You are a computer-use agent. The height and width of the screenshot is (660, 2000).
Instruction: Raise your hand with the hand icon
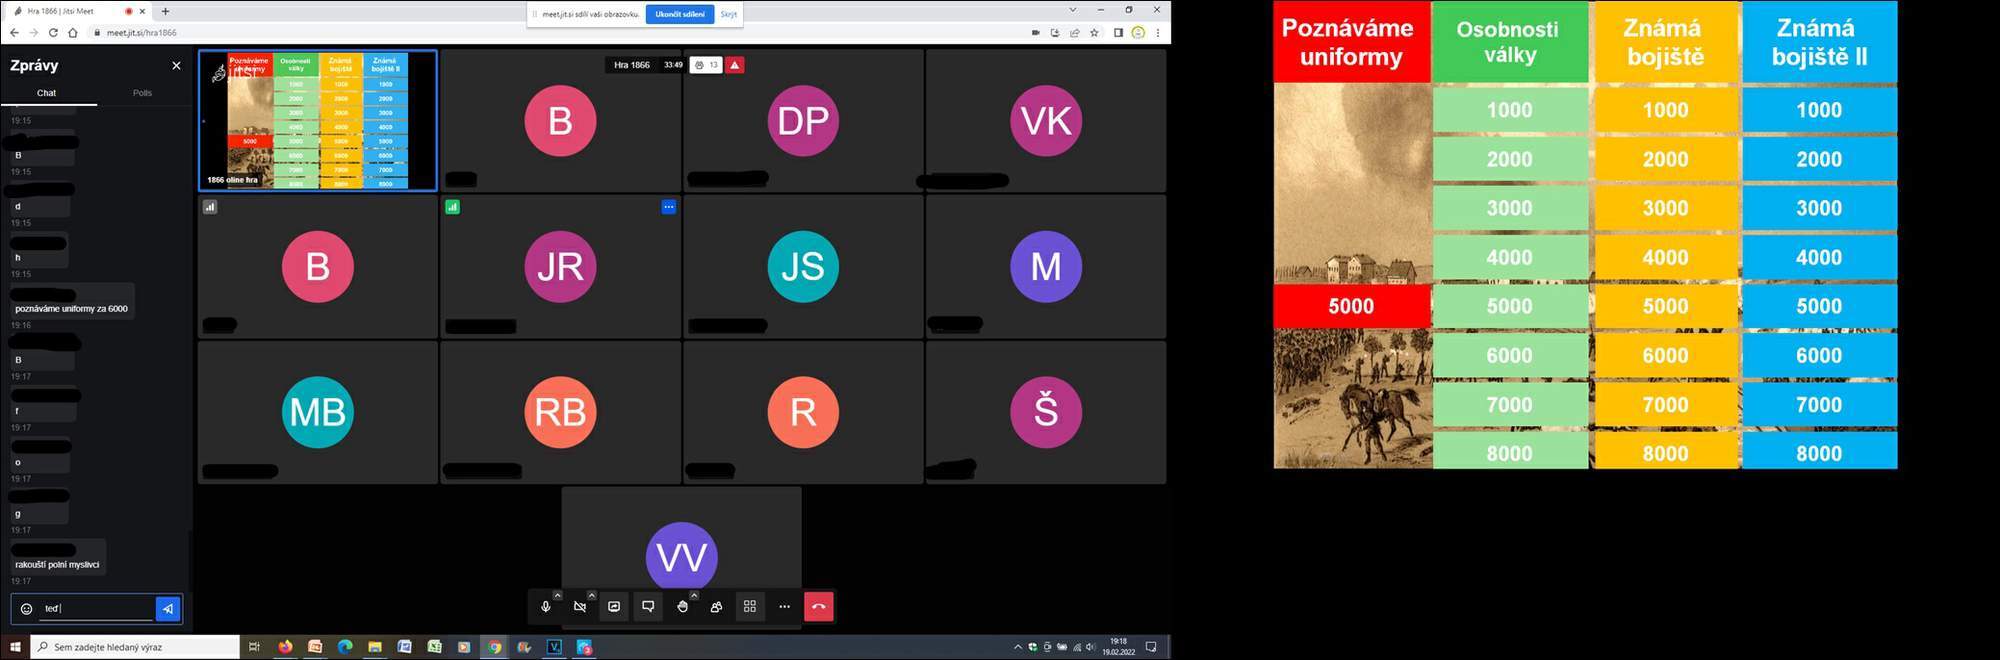682,607
